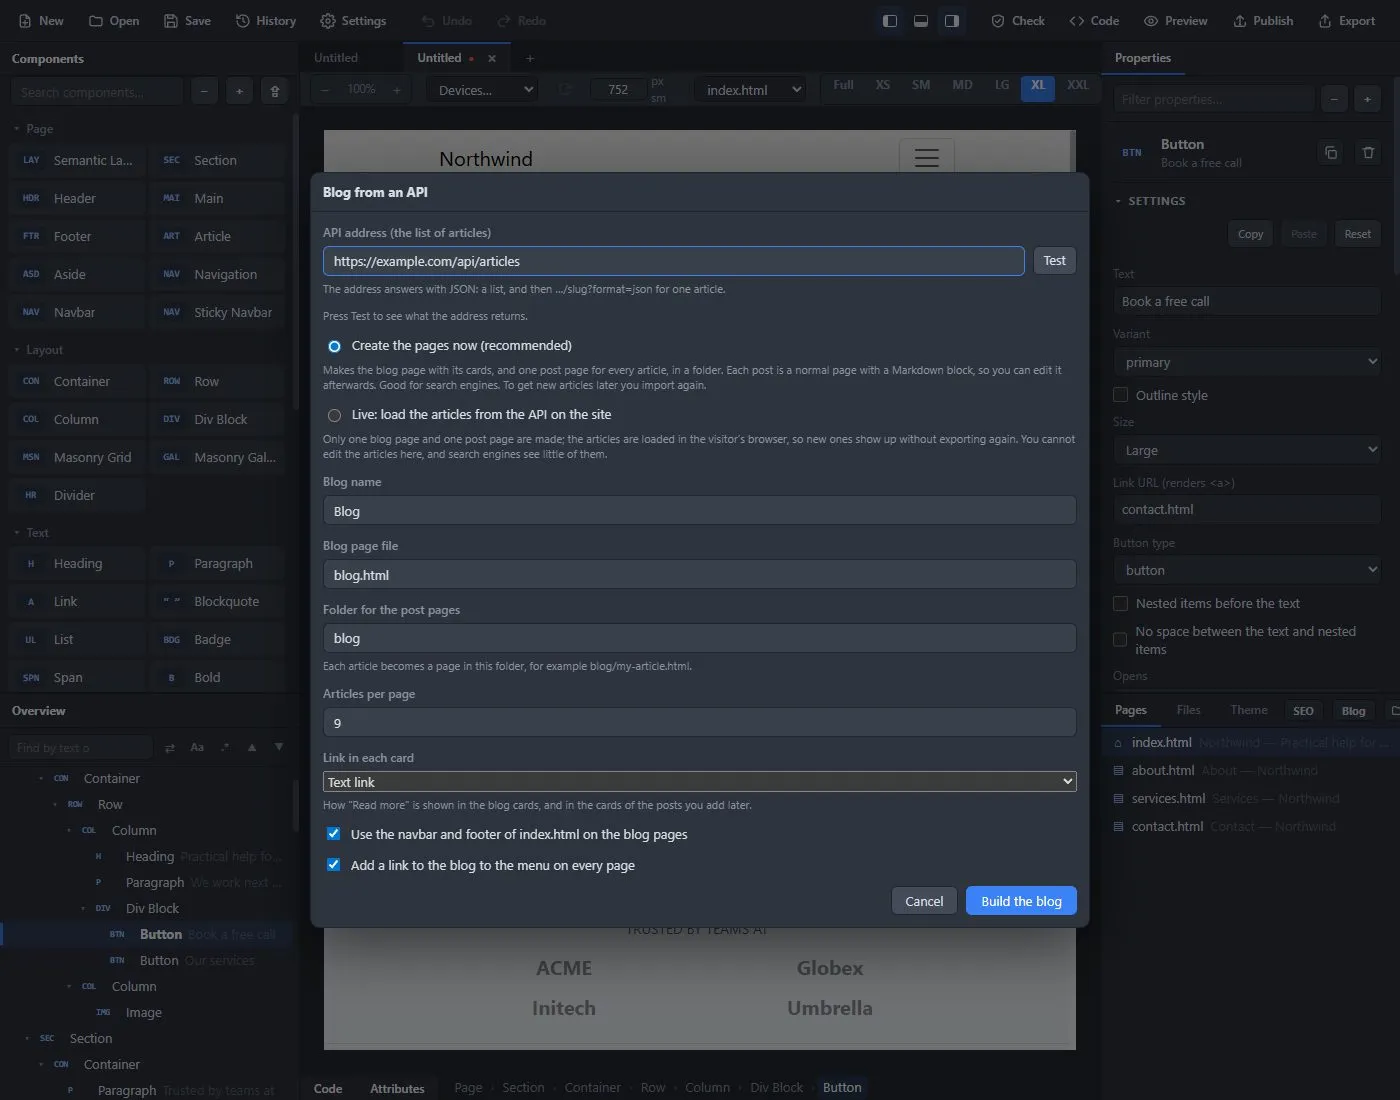Copy the button settings

(x=1250, y=234)
